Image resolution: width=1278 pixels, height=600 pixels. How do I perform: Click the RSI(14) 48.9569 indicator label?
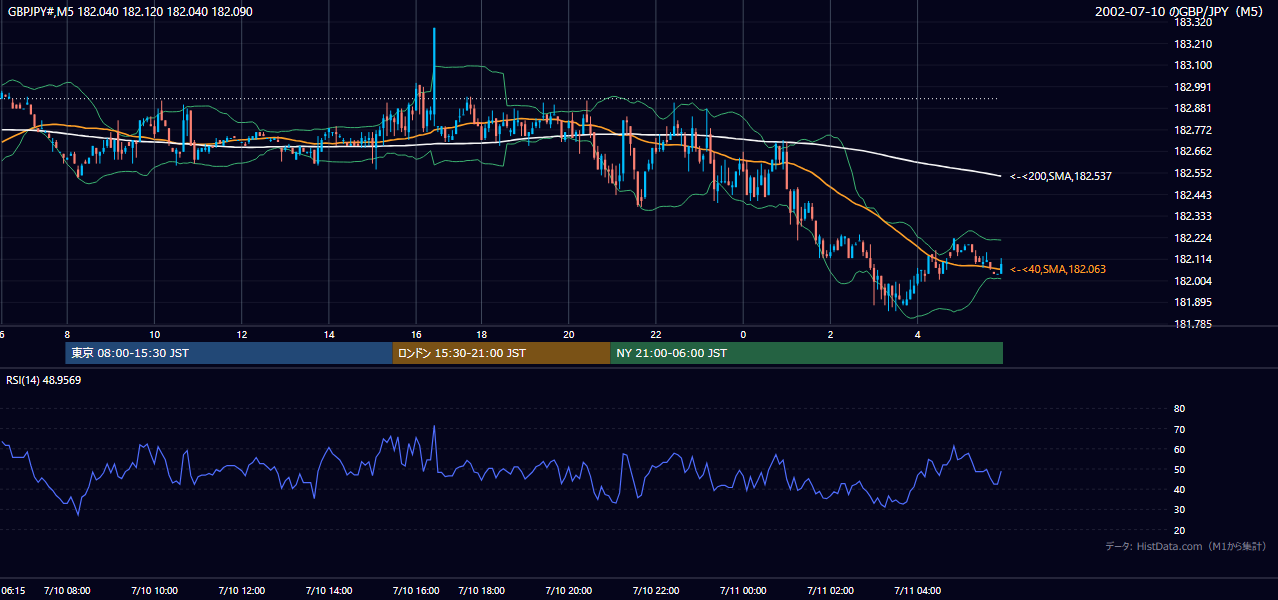(44, 380)
